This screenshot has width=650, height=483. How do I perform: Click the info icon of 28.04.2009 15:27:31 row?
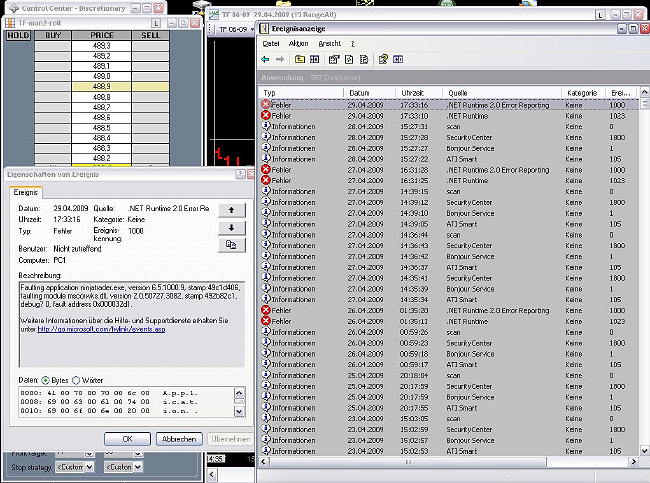266,126
